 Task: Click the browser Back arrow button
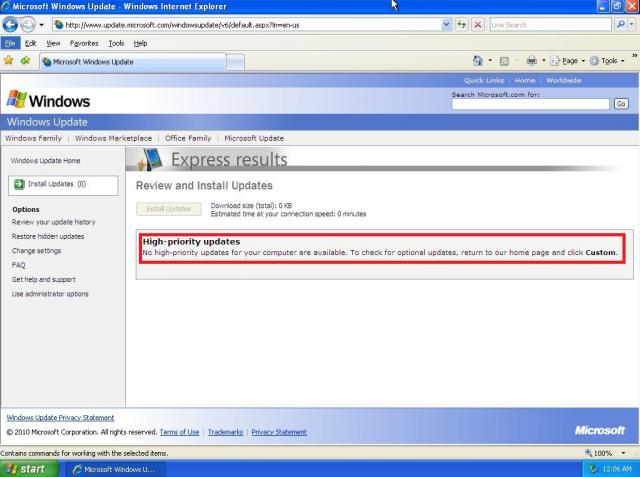pyautogui.click(x=10, y=25)
